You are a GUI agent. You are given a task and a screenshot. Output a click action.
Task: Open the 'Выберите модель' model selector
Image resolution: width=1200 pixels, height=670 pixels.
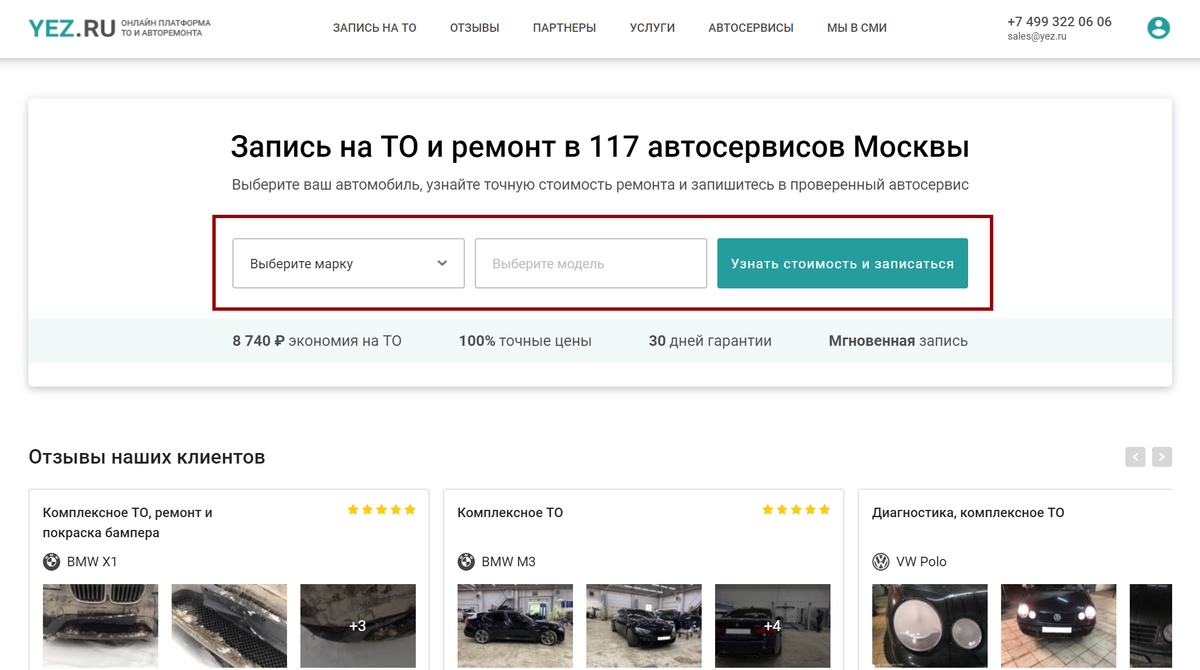click(x=590, y=263)
